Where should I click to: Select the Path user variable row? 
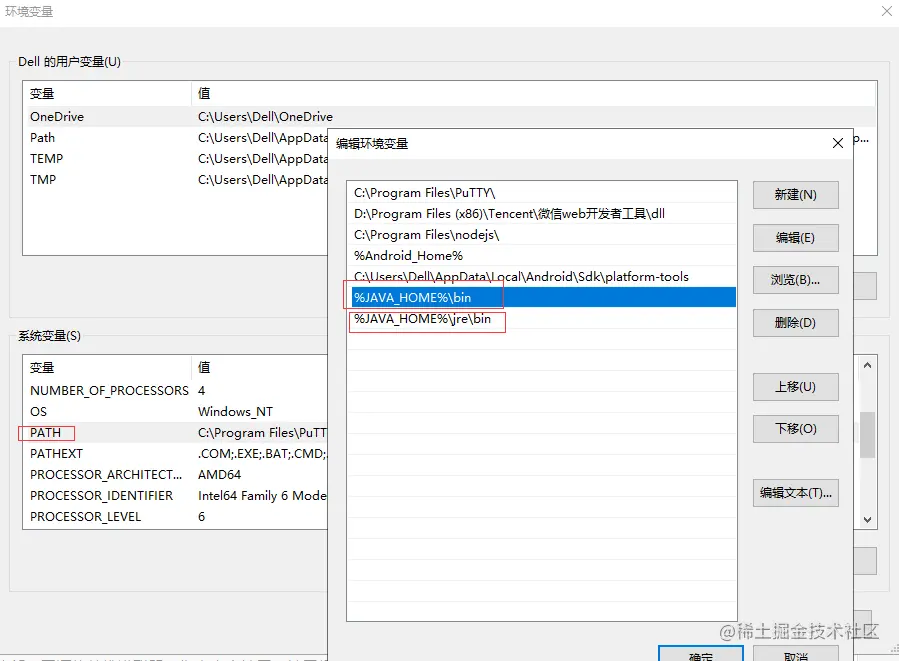pyautogui.click(x=177, y=138)
